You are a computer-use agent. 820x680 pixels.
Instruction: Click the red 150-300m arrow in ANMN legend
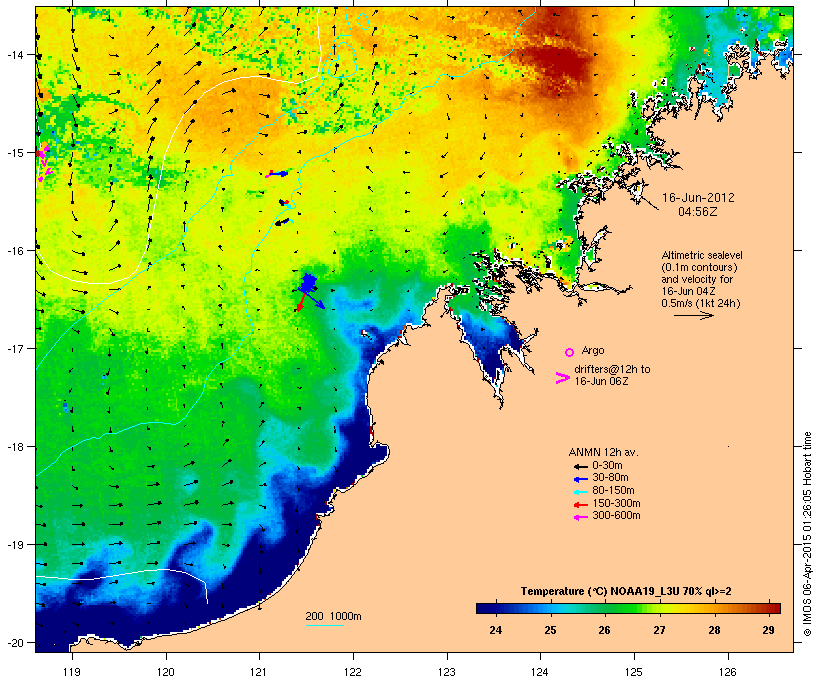580,505
